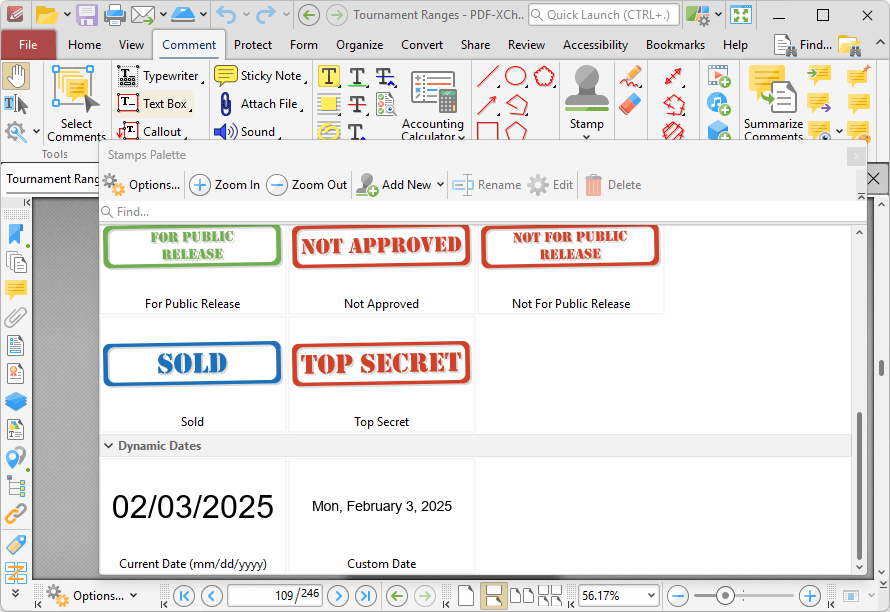
Task: Select the Eraser tool
Action: click(x=631, y=104)
